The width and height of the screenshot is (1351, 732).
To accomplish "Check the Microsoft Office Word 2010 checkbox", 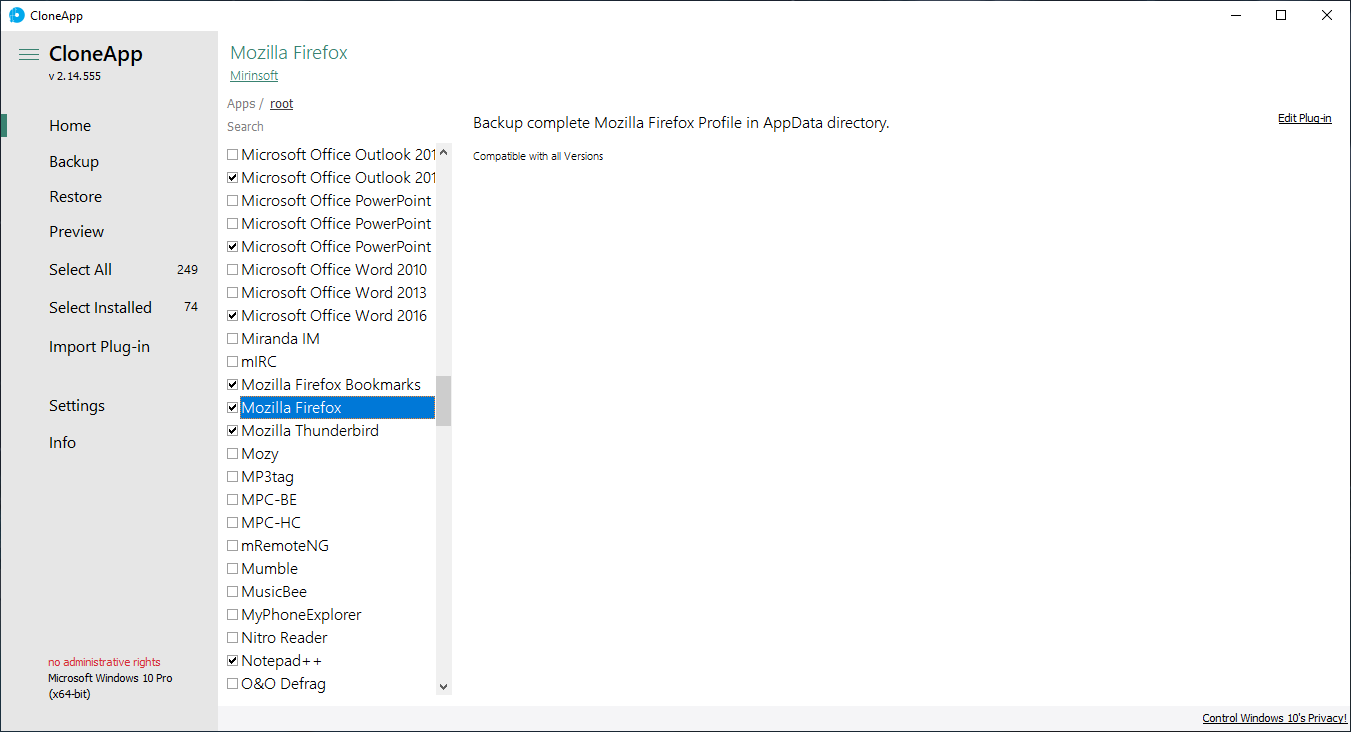I will click(233, 270).
